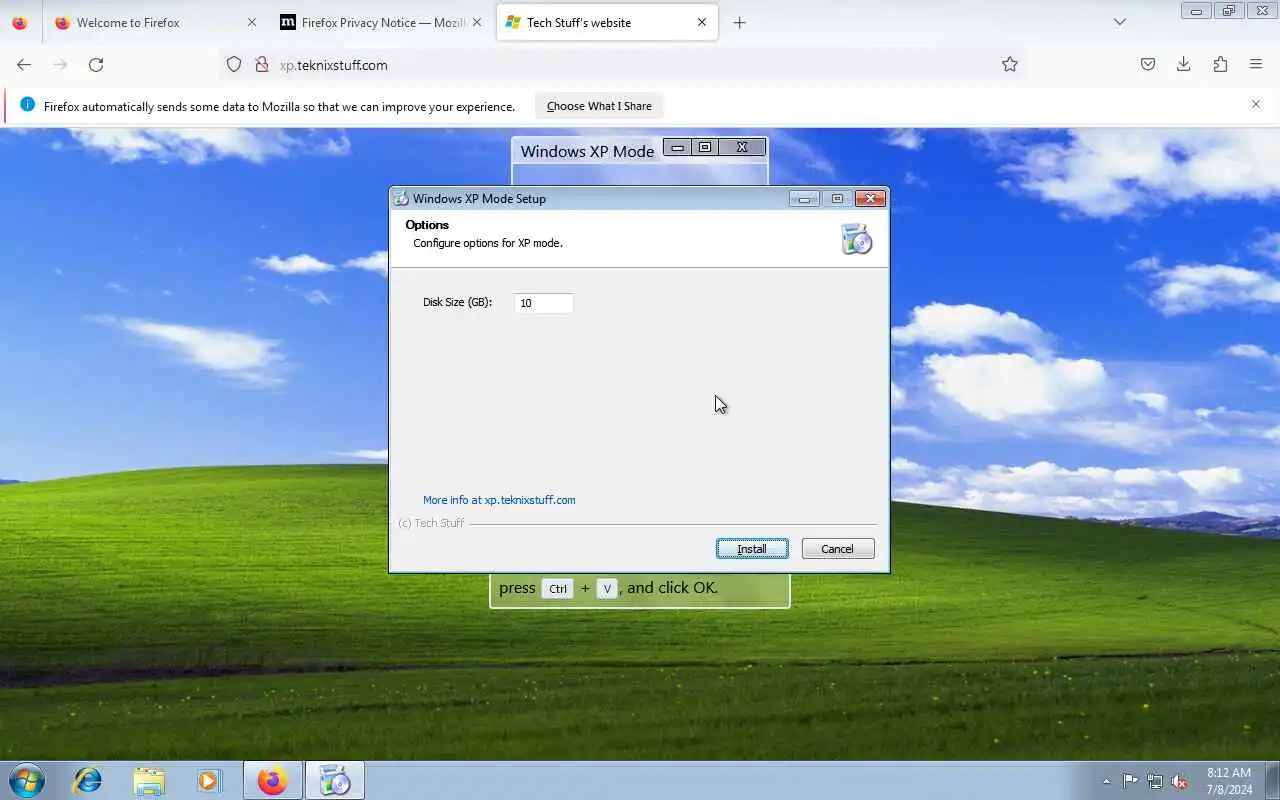Close the Firefox Privacy Notice tab
Image resolution: width=1280 pixels, height=800 pixels.
point(476,22)
